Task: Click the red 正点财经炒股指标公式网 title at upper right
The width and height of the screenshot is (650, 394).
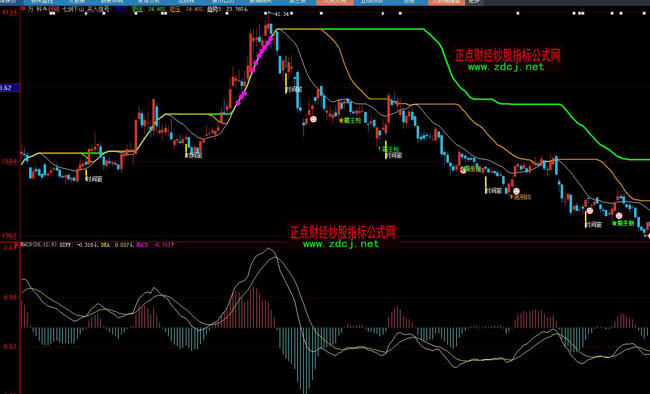Action: pyautogui.click(x=508, y=55)
